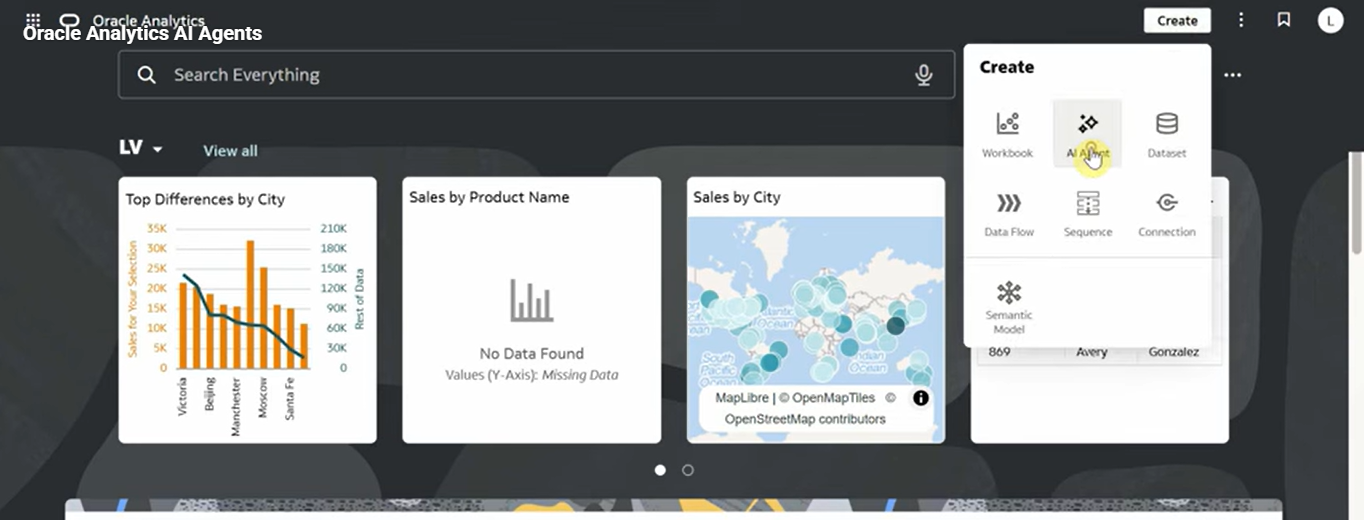The image size is (1364, 520).
Task: Open the app navigator grid icon
Action: point(33,20)
